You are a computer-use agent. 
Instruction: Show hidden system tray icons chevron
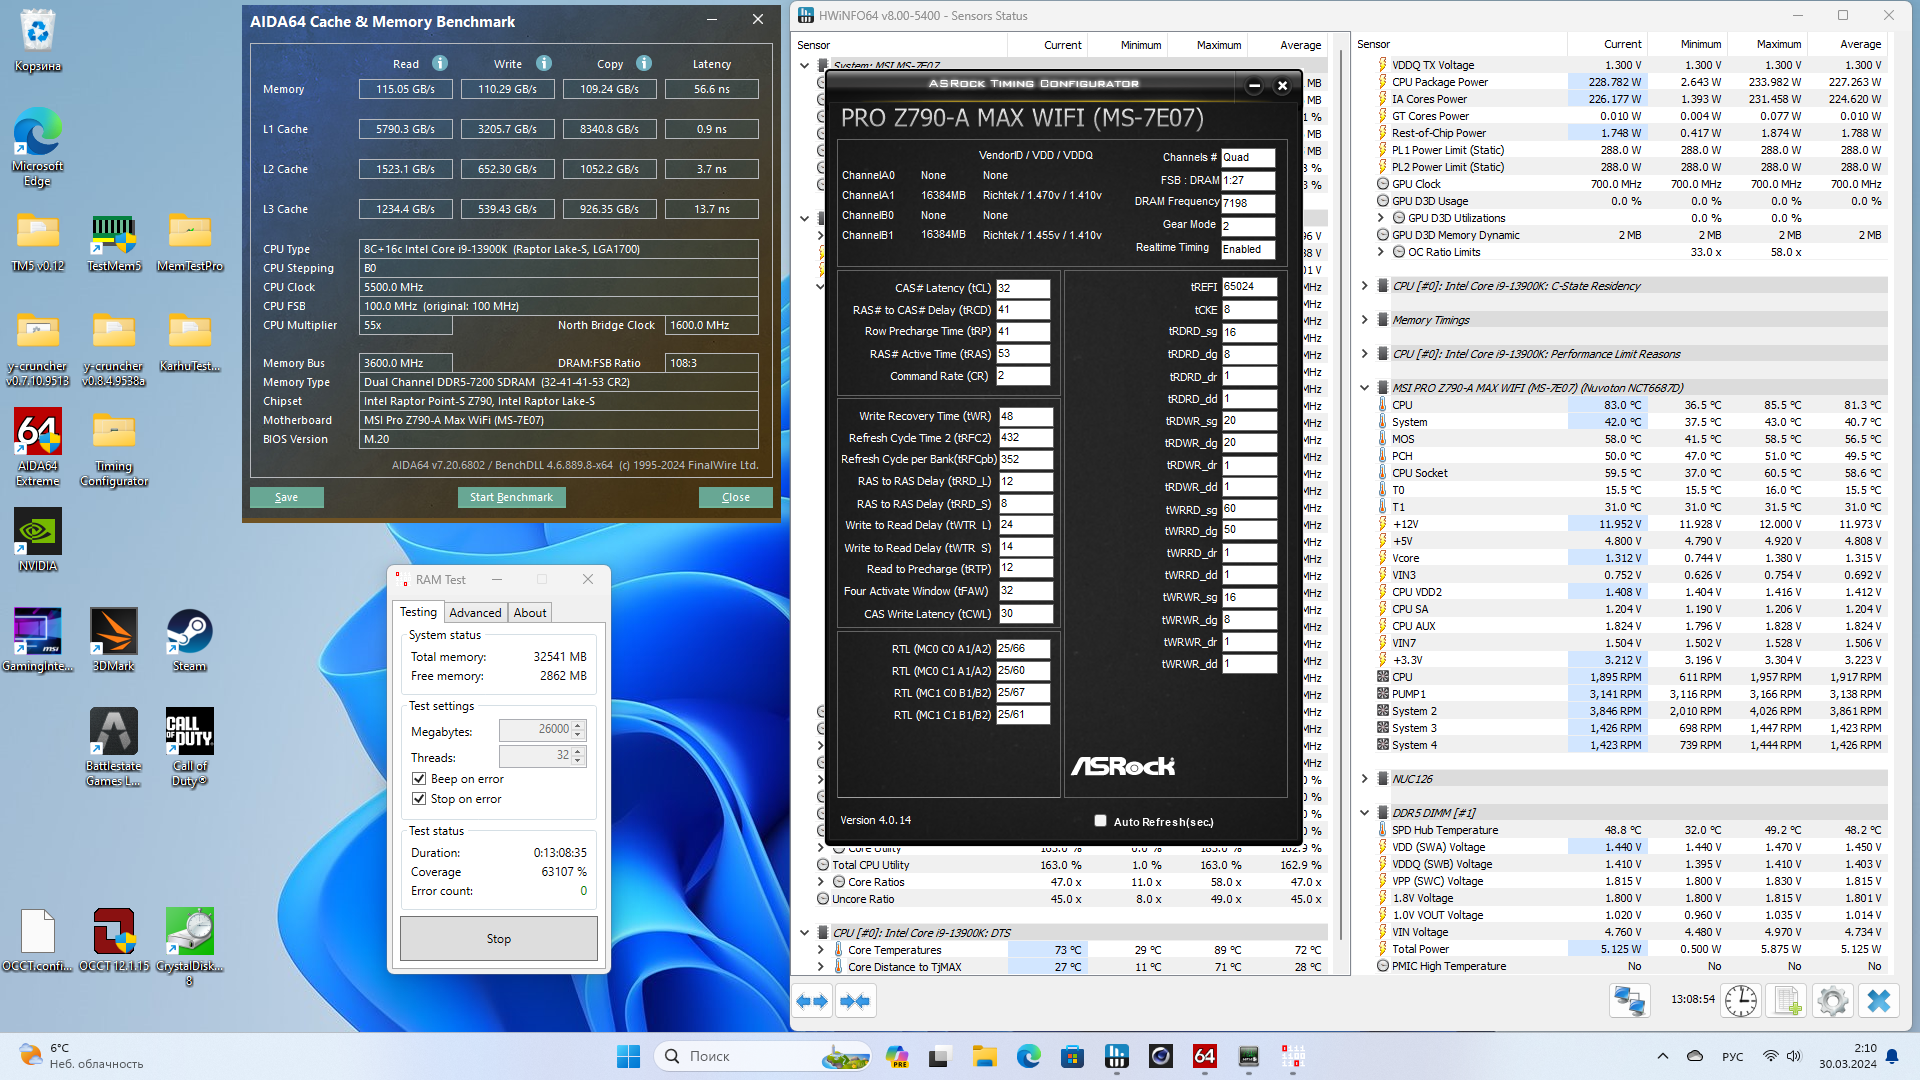tap(1662, 1056)
